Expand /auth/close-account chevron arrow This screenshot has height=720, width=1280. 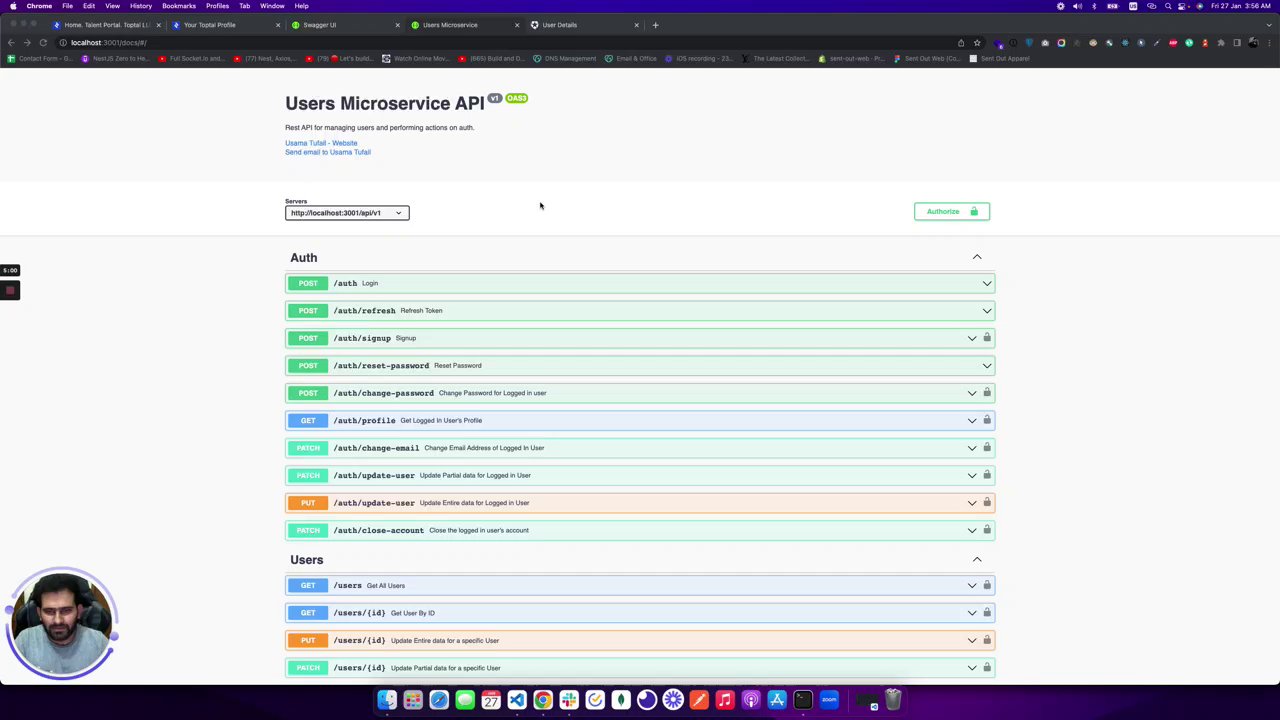972,530
